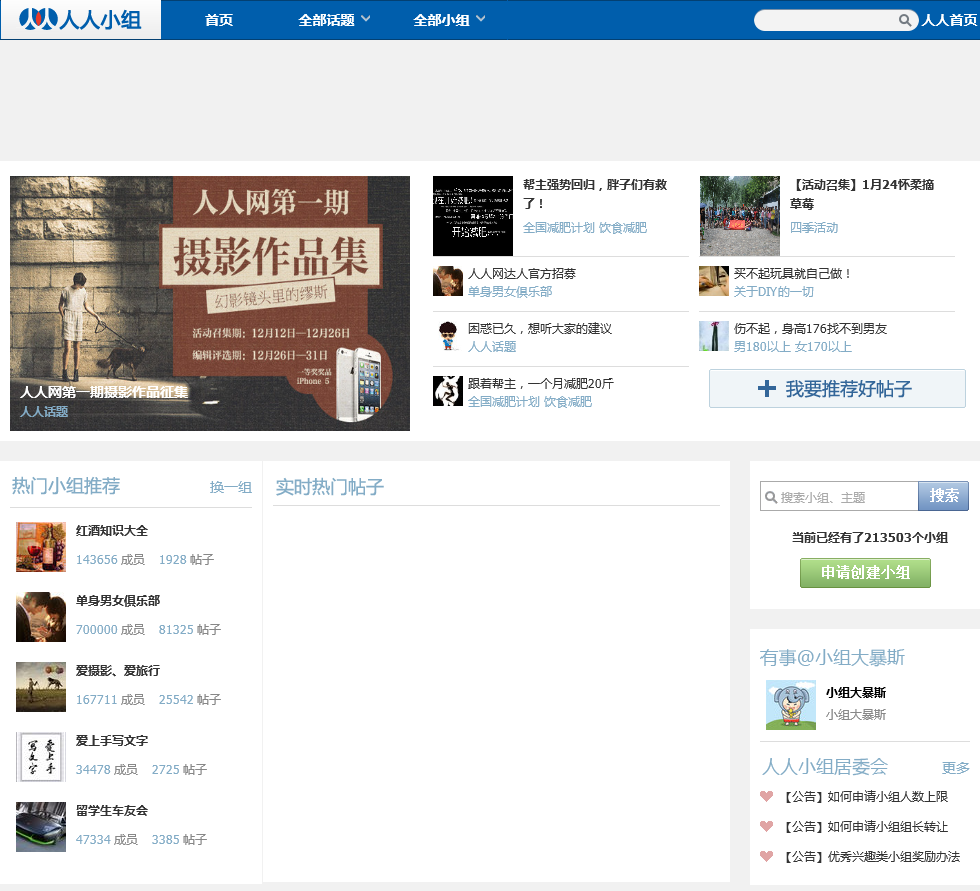Click 143656 成员 under 红酒知识大全
980x891 pixels.
click(110, 559)
